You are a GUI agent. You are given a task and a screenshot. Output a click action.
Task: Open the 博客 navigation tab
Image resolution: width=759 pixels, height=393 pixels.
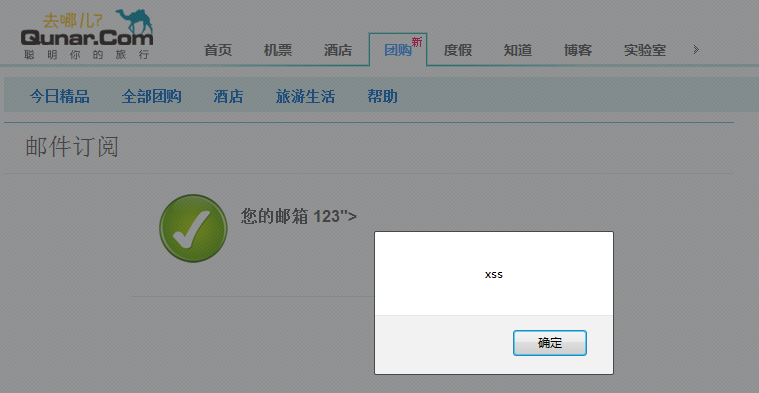[578, 50]
